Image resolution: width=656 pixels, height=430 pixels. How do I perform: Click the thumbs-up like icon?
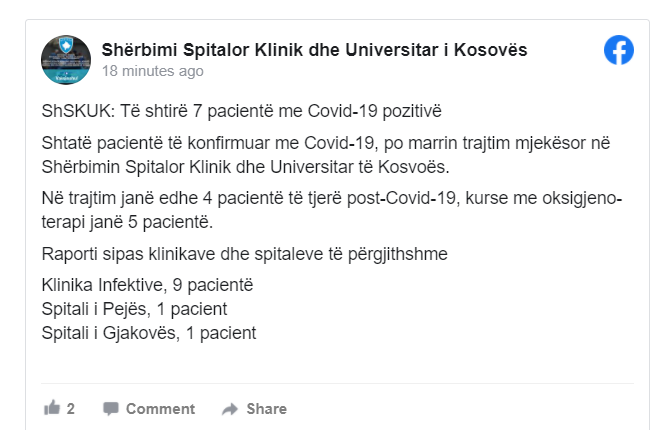52,408
